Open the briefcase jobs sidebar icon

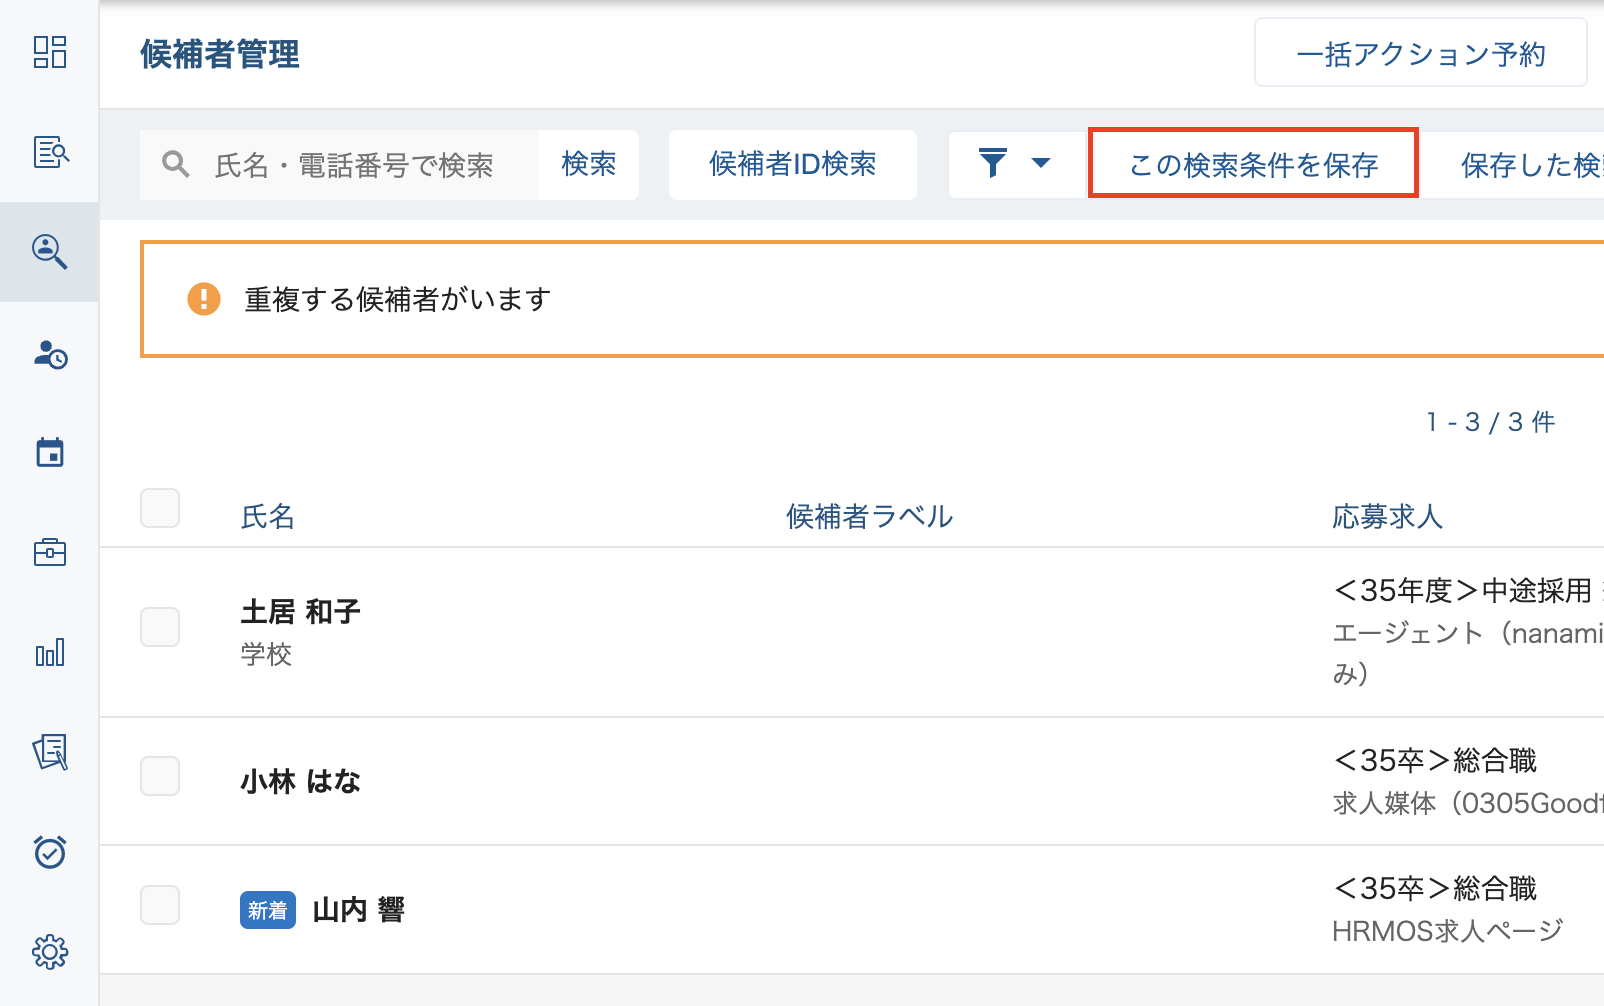pos(50,552)
